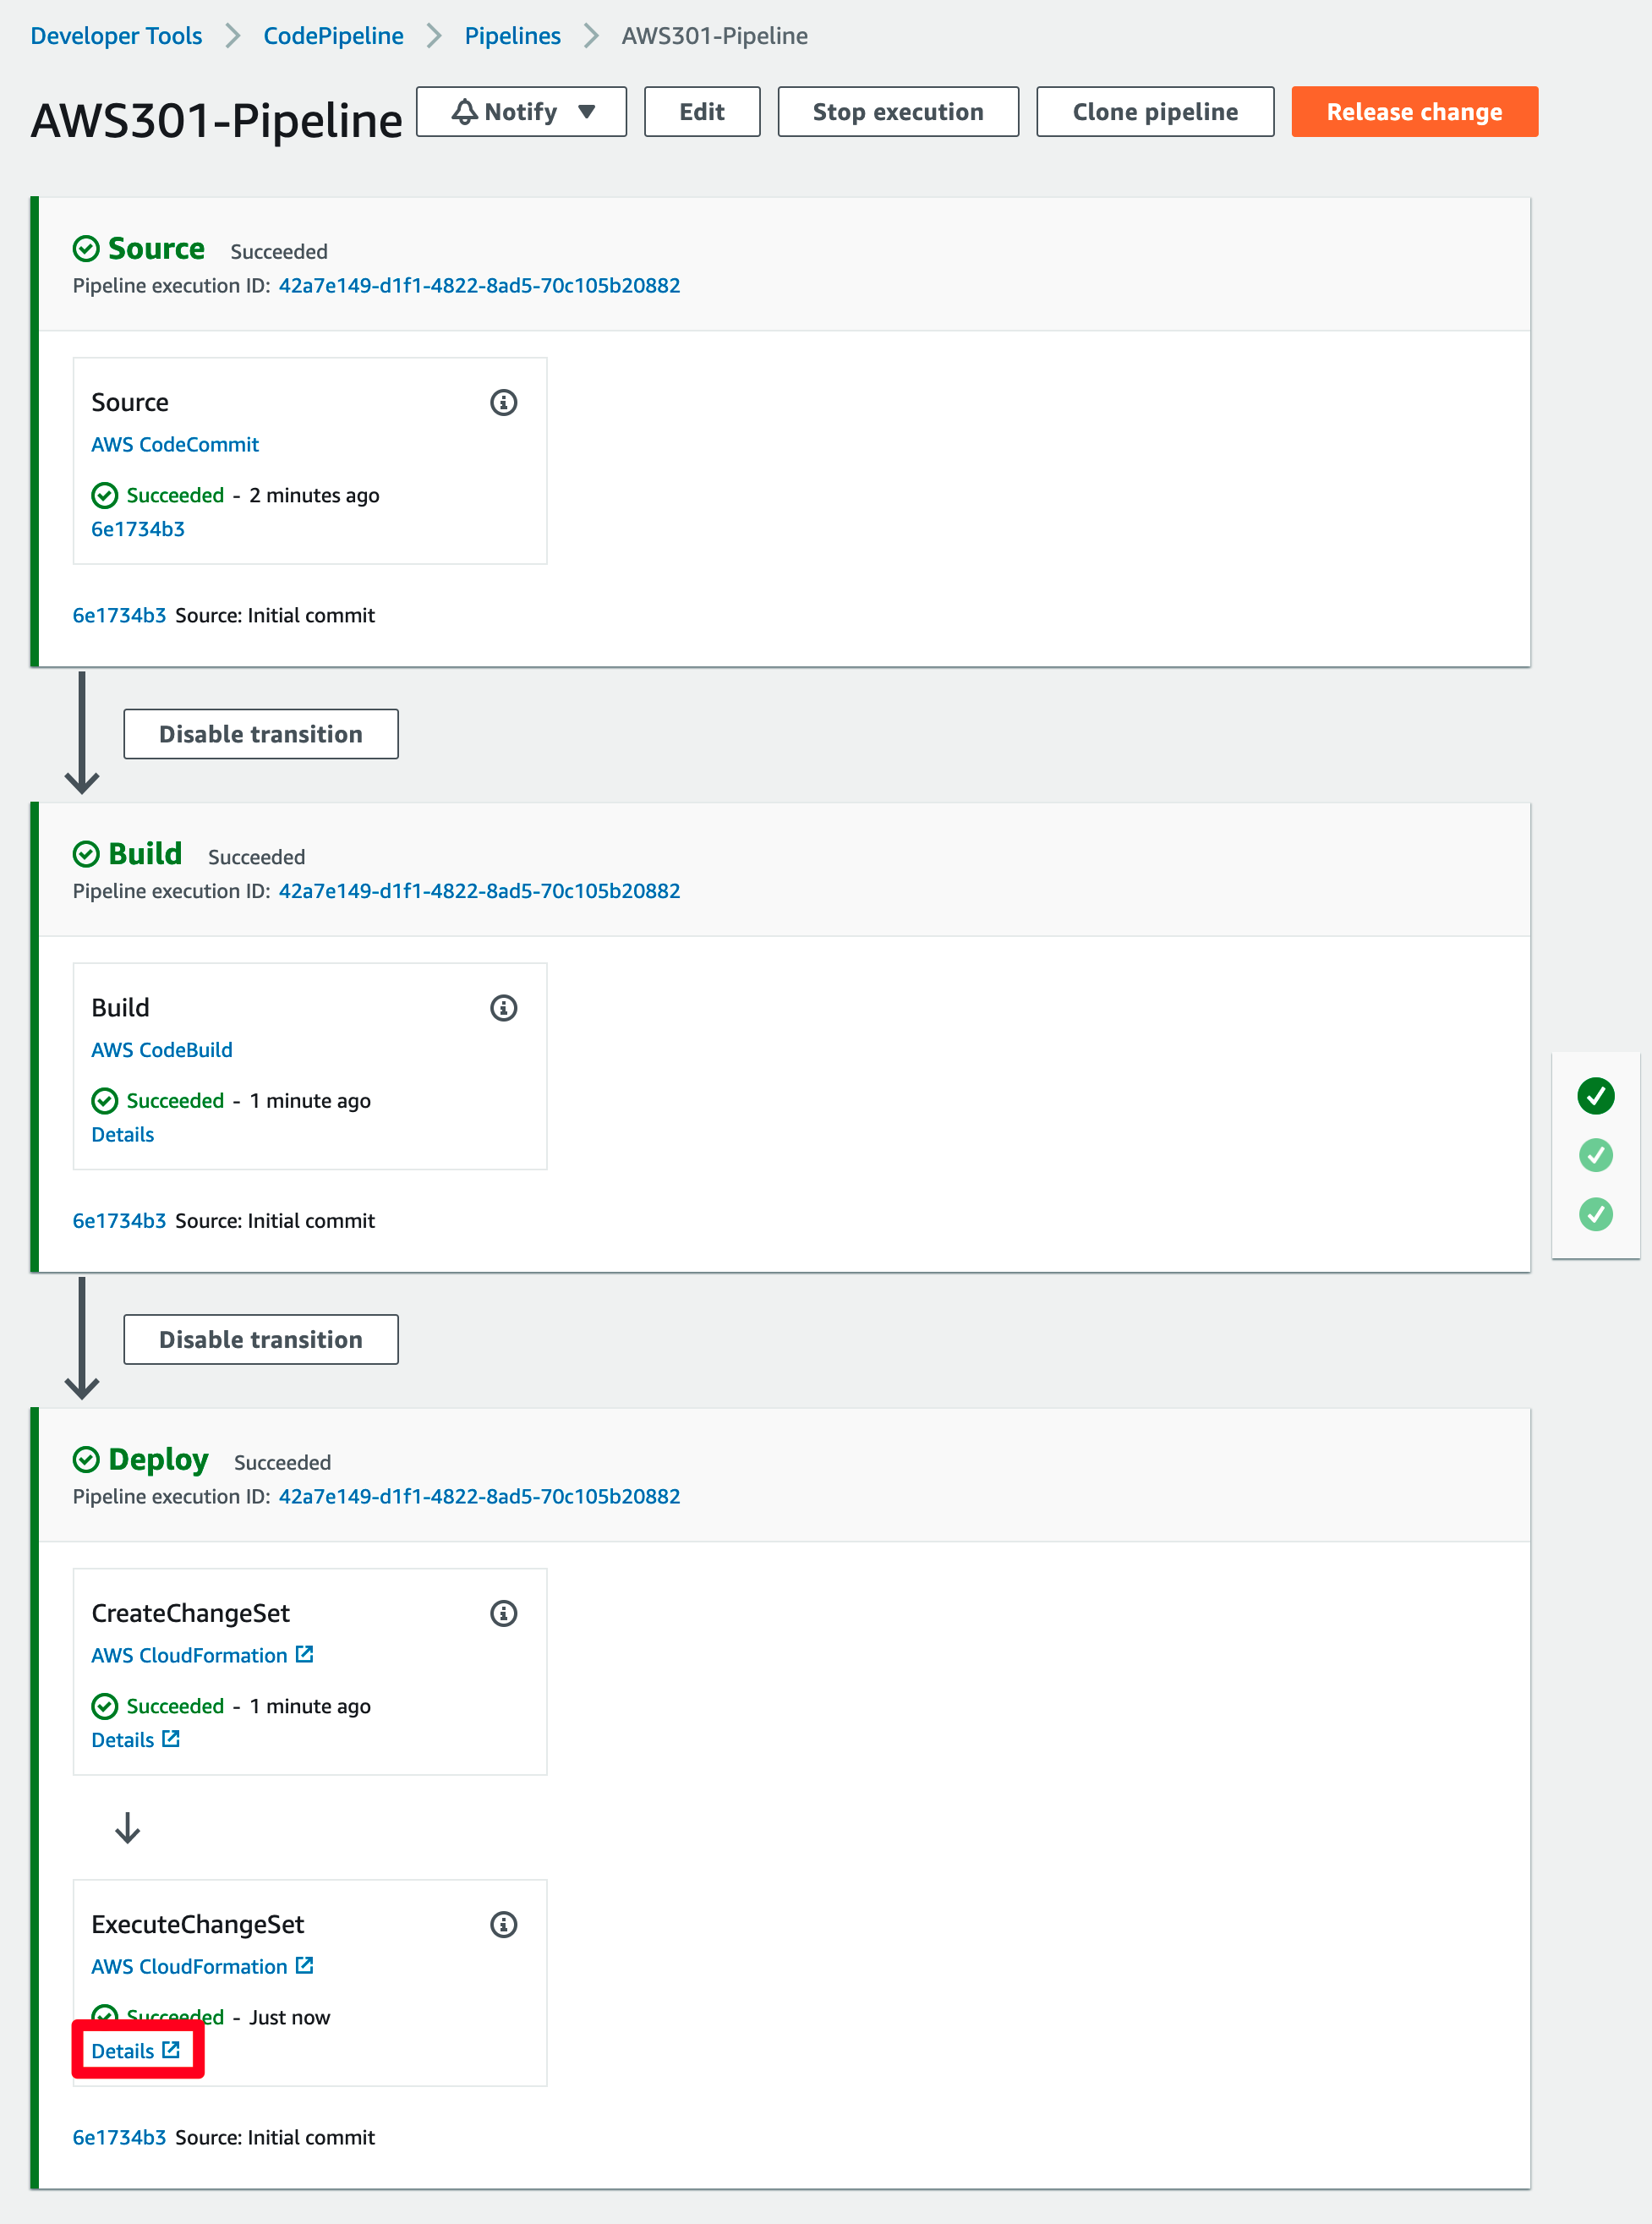Screen dimensions: 1652x2224
Task: Click the middle stage checkmark indicator
Action: [1595, 1155]
